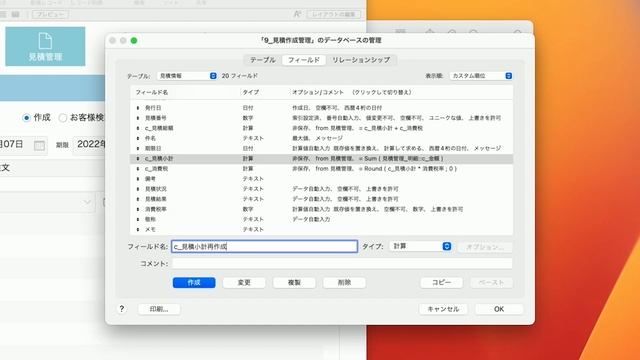Click the 印刷... button
The height and width of the screenshot is (360, 640).
coord(159,309)
